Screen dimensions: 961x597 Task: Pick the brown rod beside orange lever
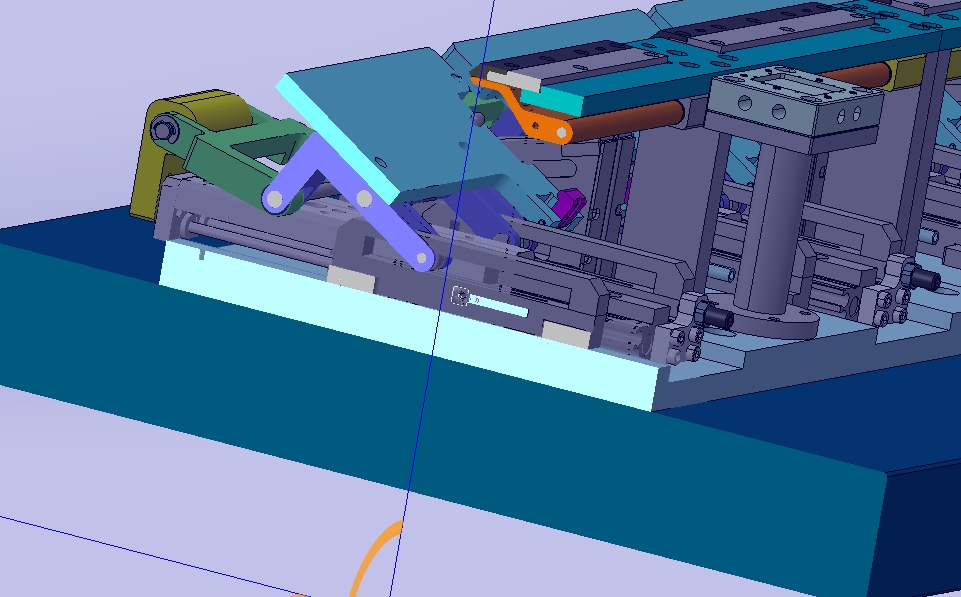click(x=625, y=120)
